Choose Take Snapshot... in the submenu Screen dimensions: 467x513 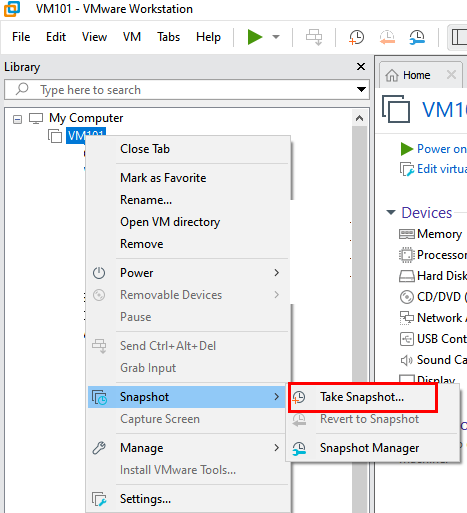pos(362,397)
